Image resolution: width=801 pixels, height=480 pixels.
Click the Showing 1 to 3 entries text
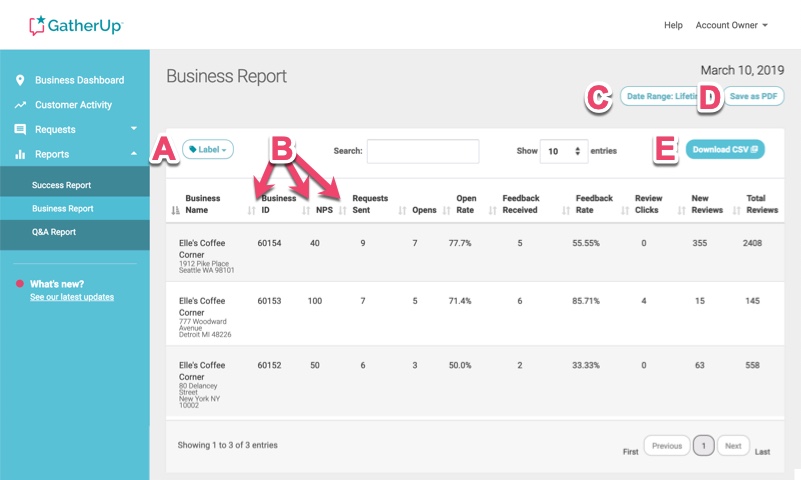point(227,445)
